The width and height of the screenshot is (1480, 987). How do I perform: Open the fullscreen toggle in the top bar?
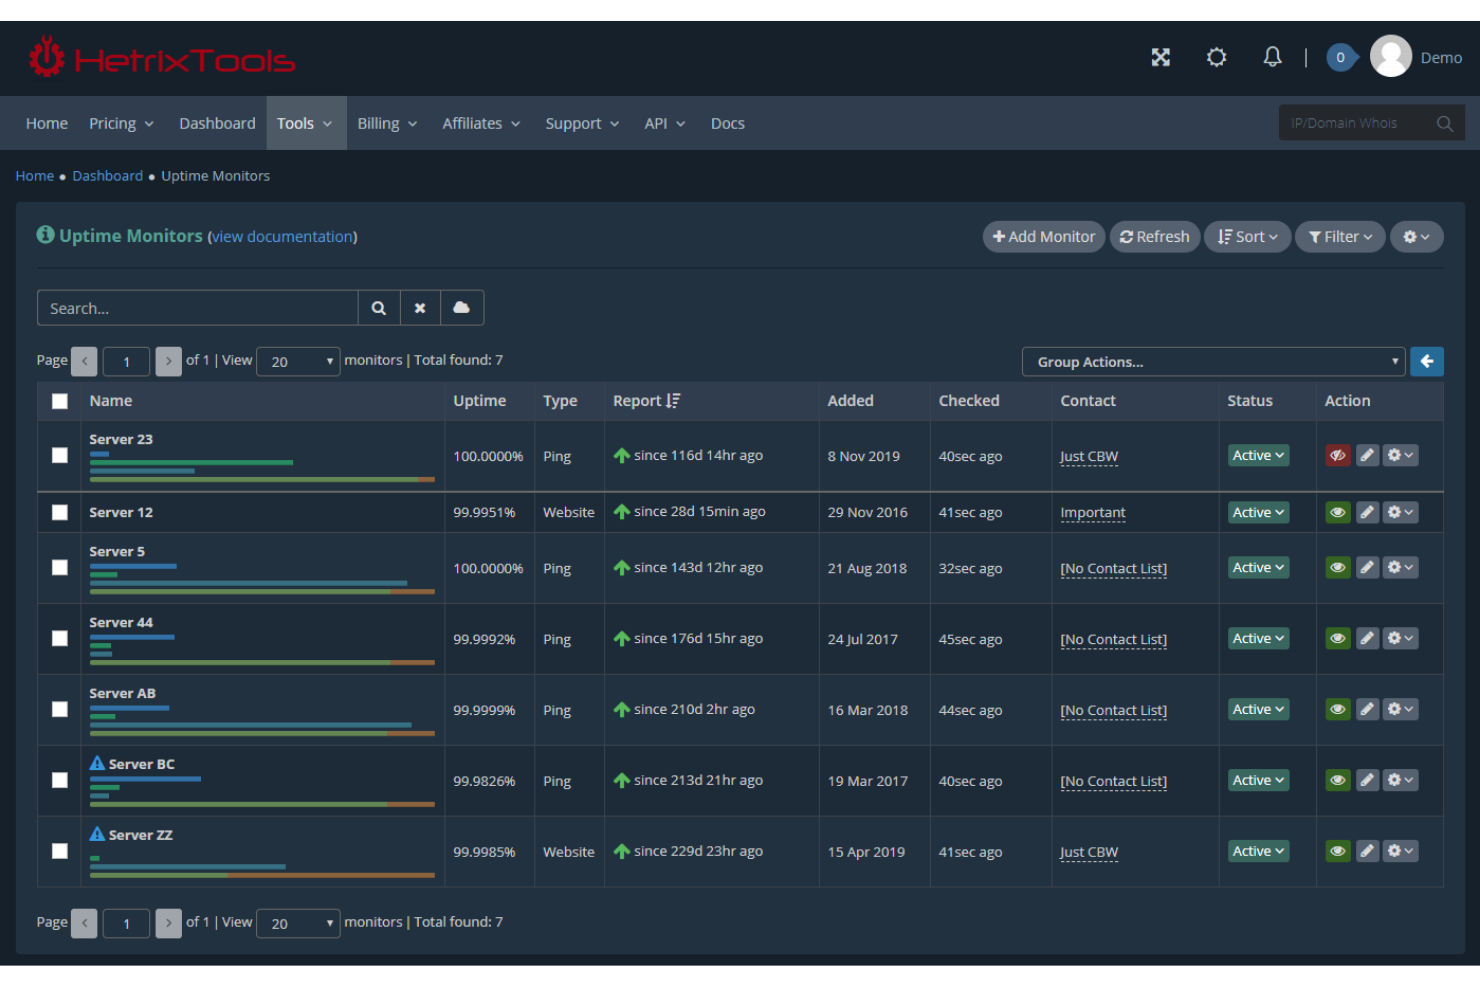click(x=1160, y=57)
